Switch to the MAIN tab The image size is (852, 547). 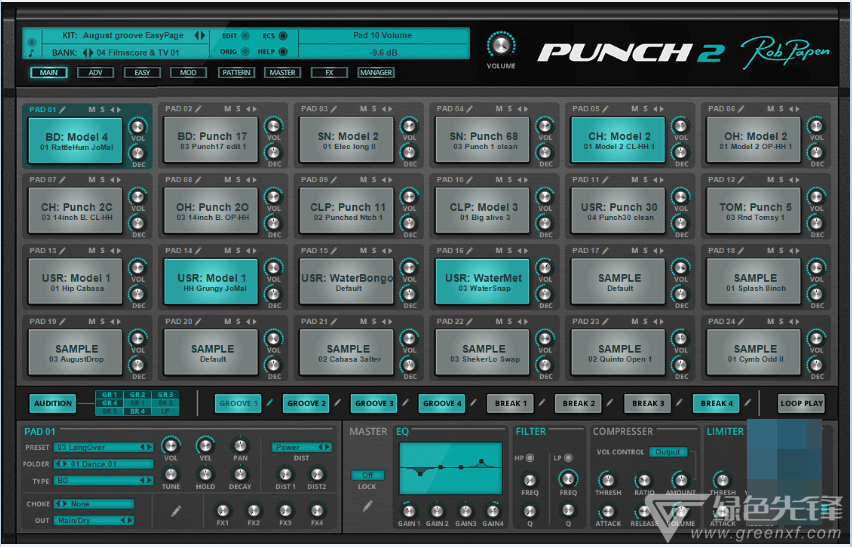pos(49,72)
